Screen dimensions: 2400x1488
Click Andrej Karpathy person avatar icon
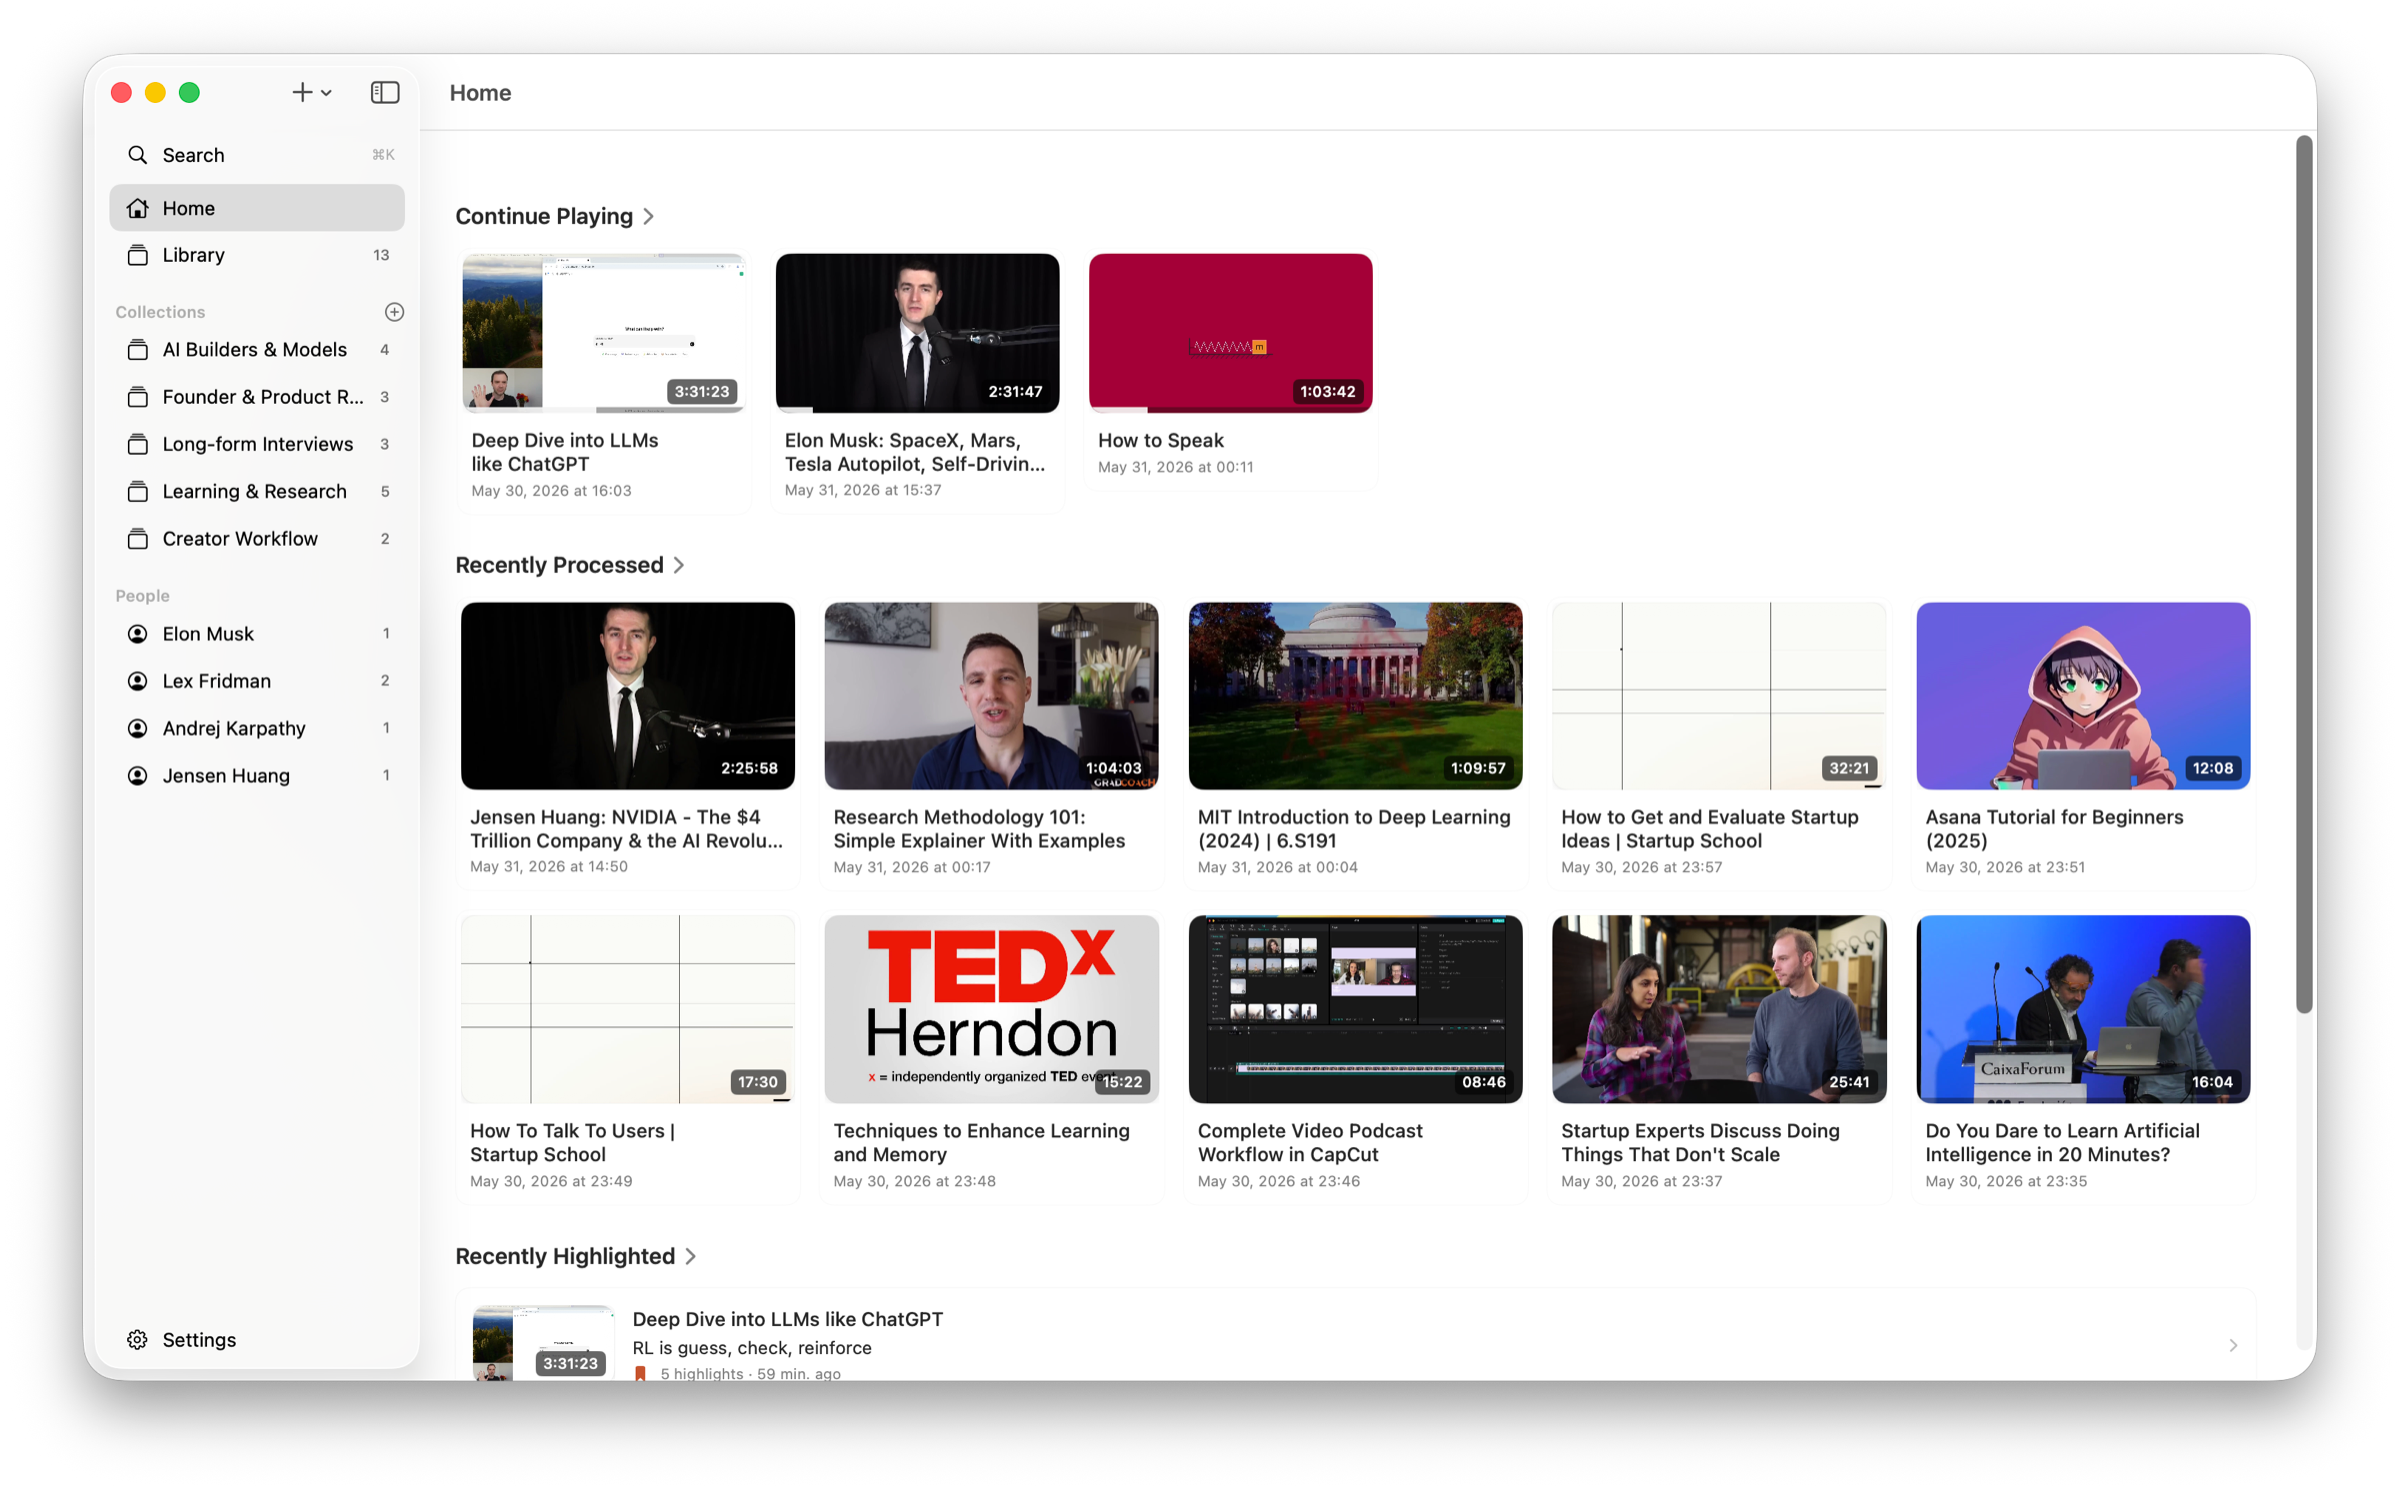[x=138, y=728]
